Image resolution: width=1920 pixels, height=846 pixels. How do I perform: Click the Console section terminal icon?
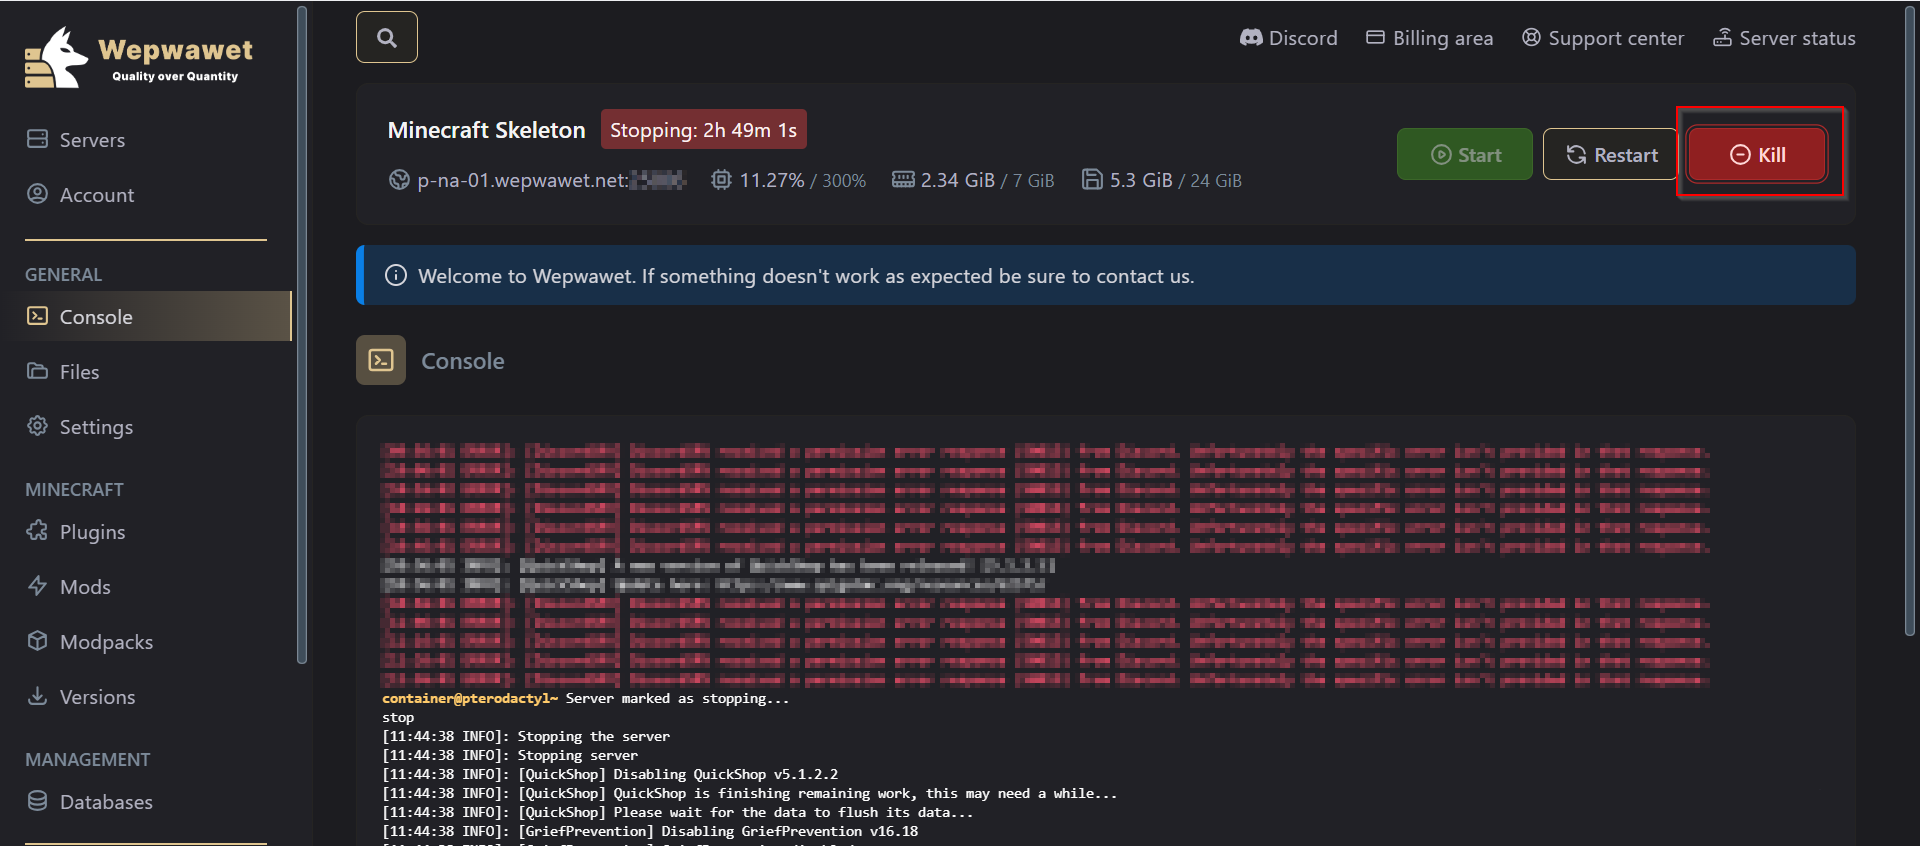coord(381,360)
